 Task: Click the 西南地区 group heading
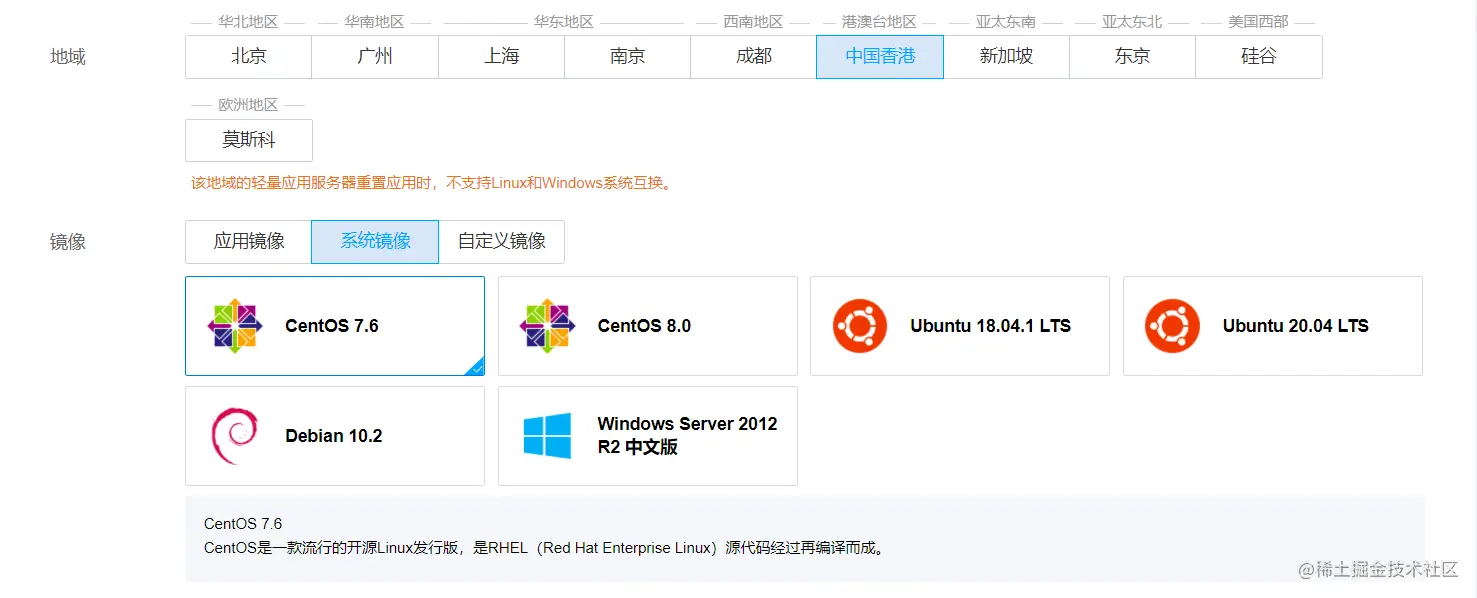[x=753, y=21]
